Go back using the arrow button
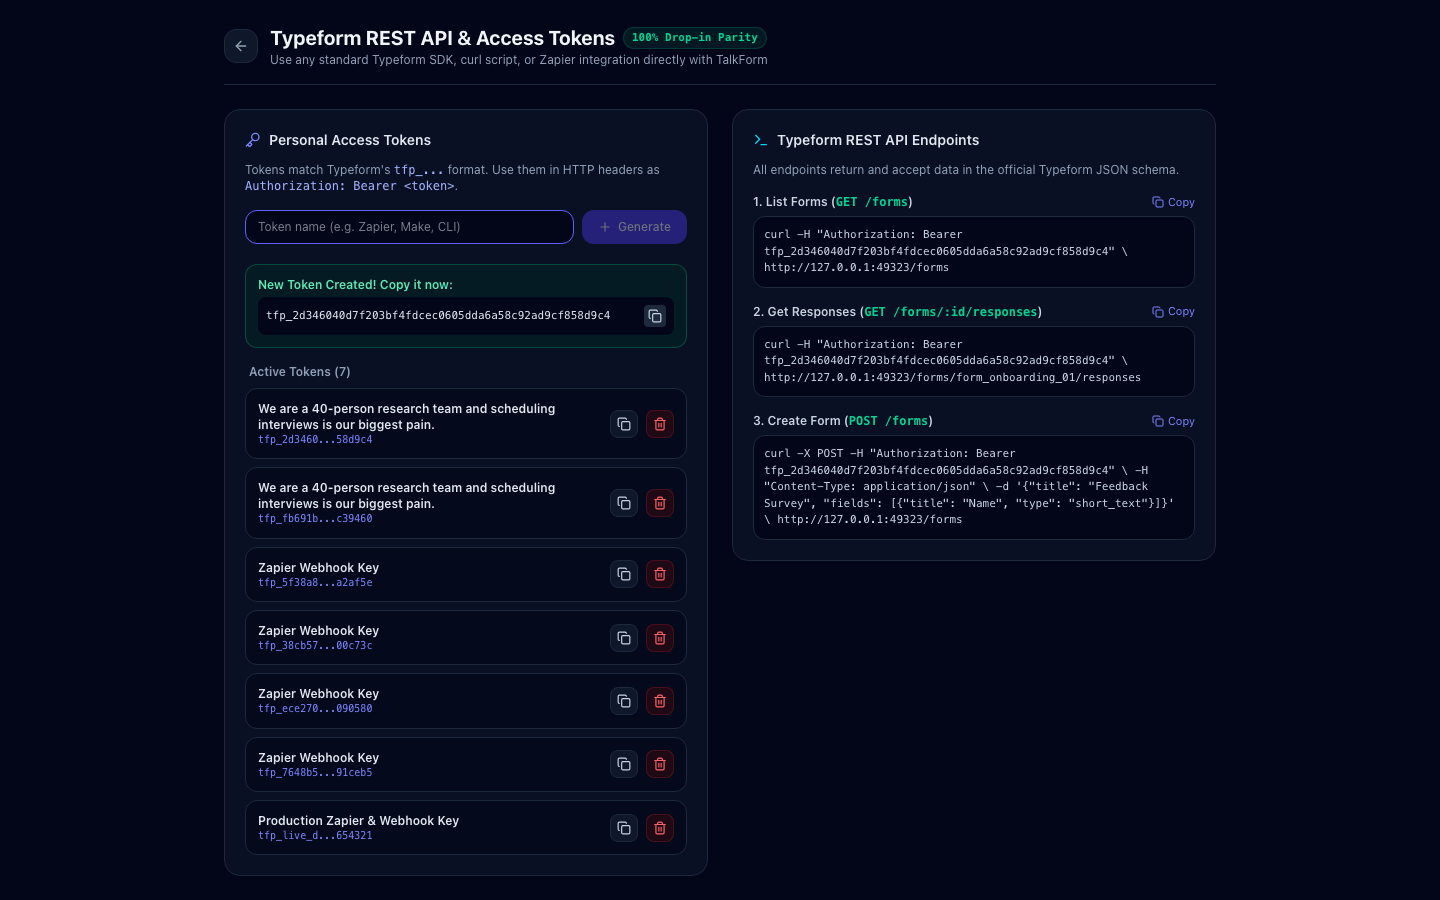 pos(241,46)
